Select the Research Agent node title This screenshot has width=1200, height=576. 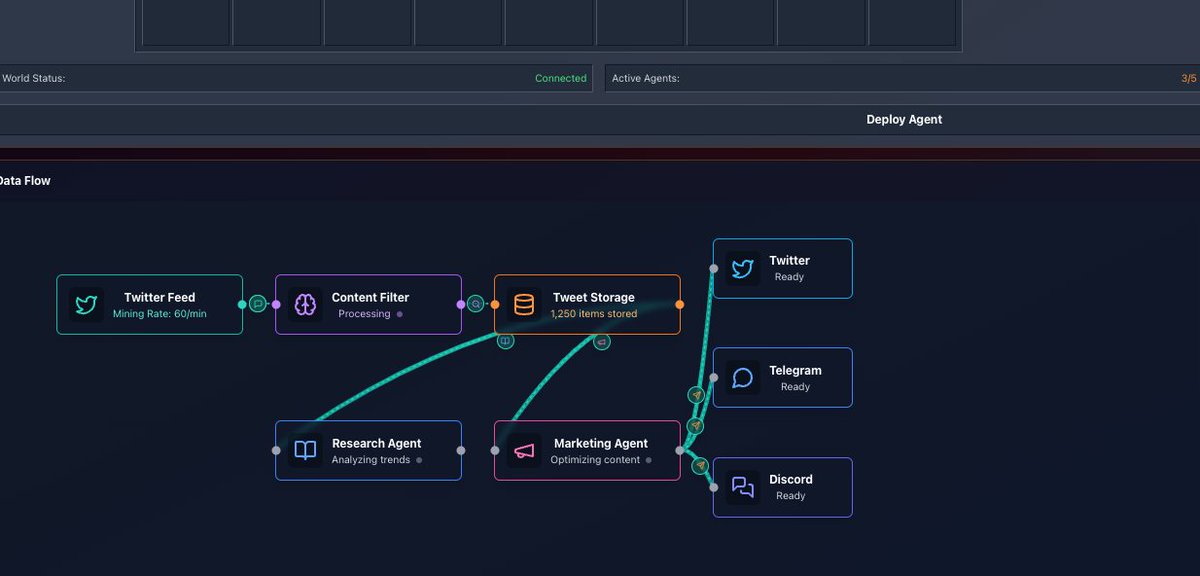pos(377,443)
